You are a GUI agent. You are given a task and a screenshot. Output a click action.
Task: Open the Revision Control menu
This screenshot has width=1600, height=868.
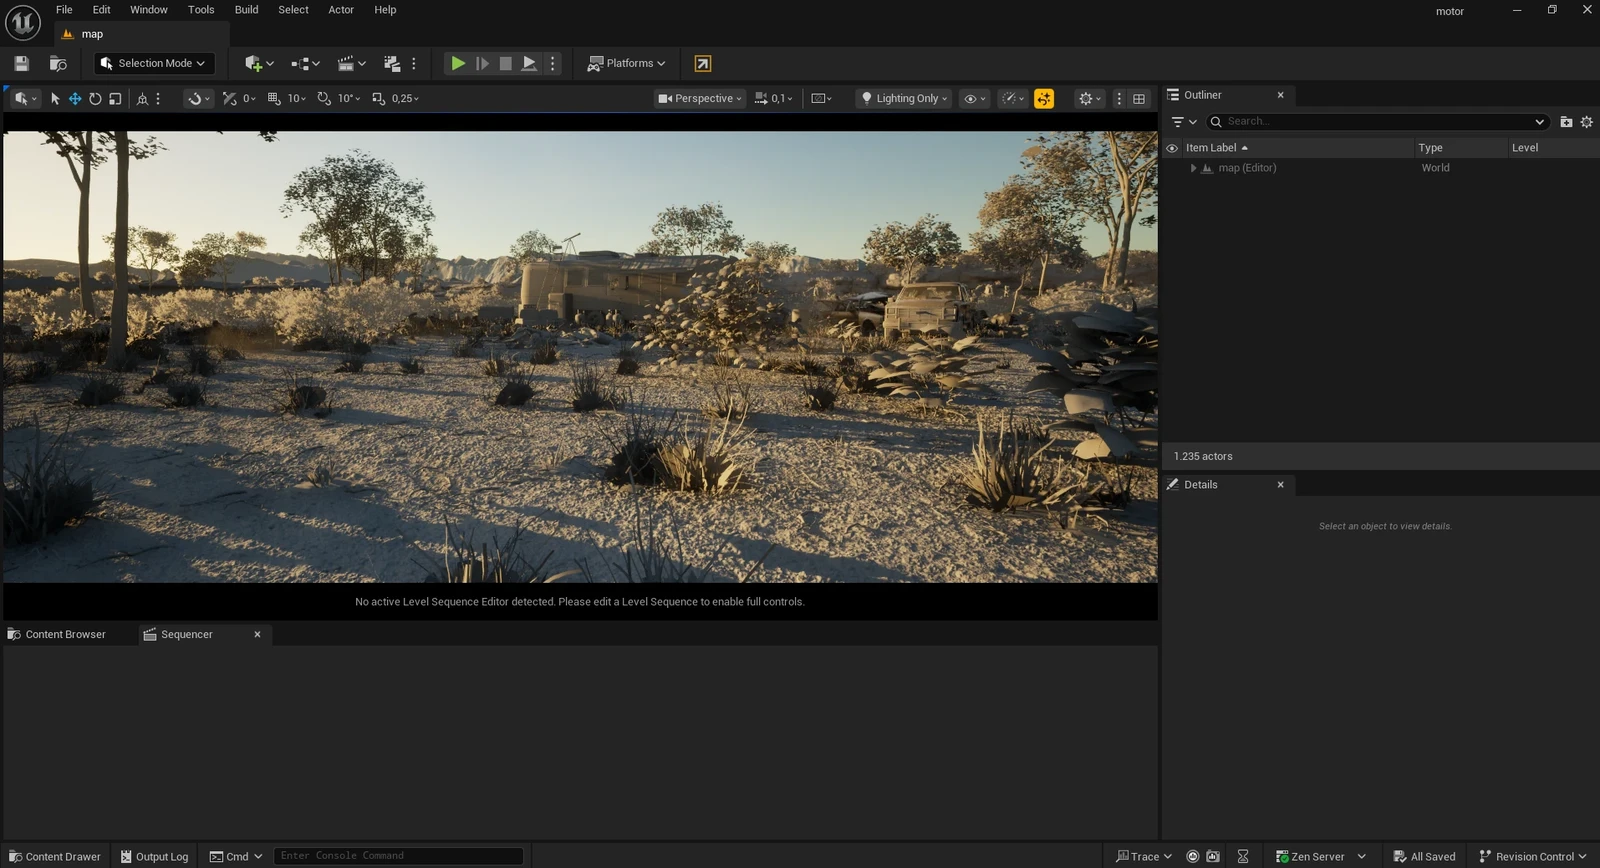point(1533,856)
